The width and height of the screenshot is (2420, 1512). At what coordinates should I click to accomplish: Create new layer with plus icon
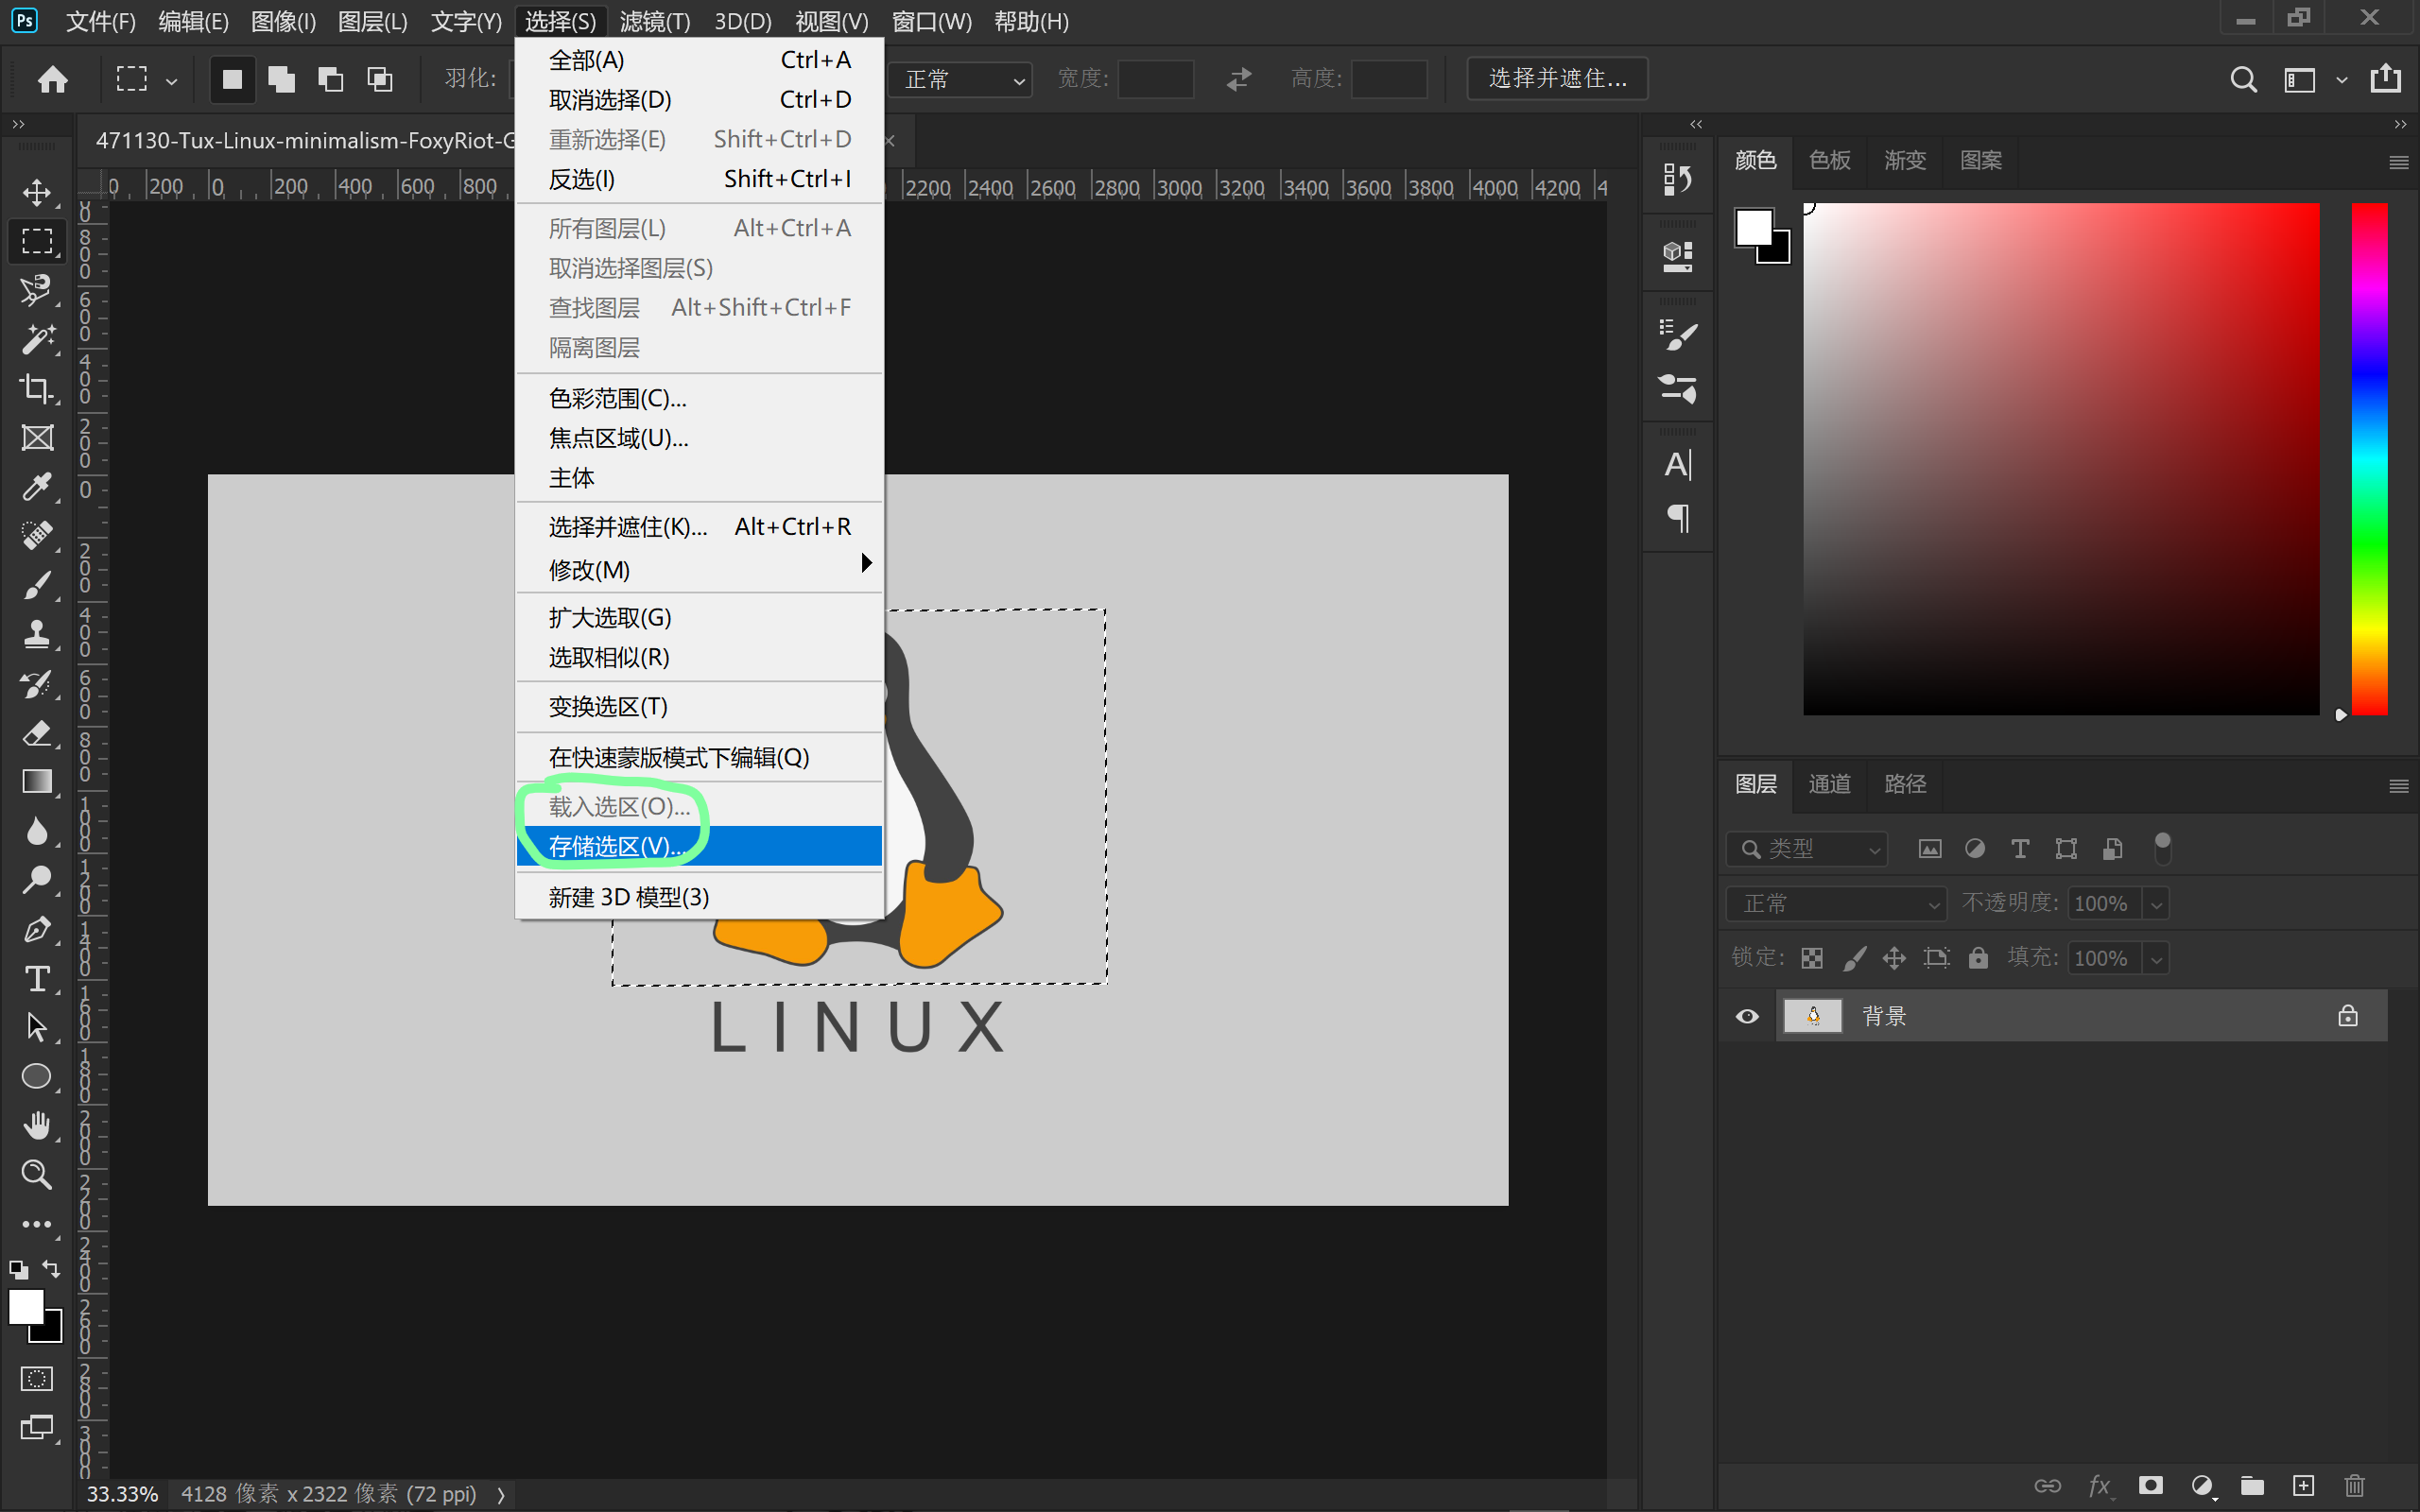pyautogui.click(x=2304, y=1486)
